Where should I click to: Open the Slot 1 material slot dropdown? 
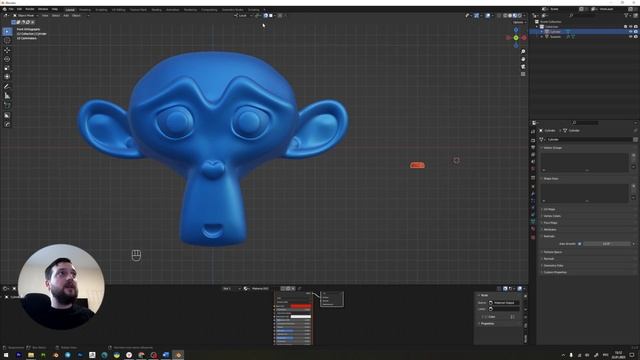[231, 289]
